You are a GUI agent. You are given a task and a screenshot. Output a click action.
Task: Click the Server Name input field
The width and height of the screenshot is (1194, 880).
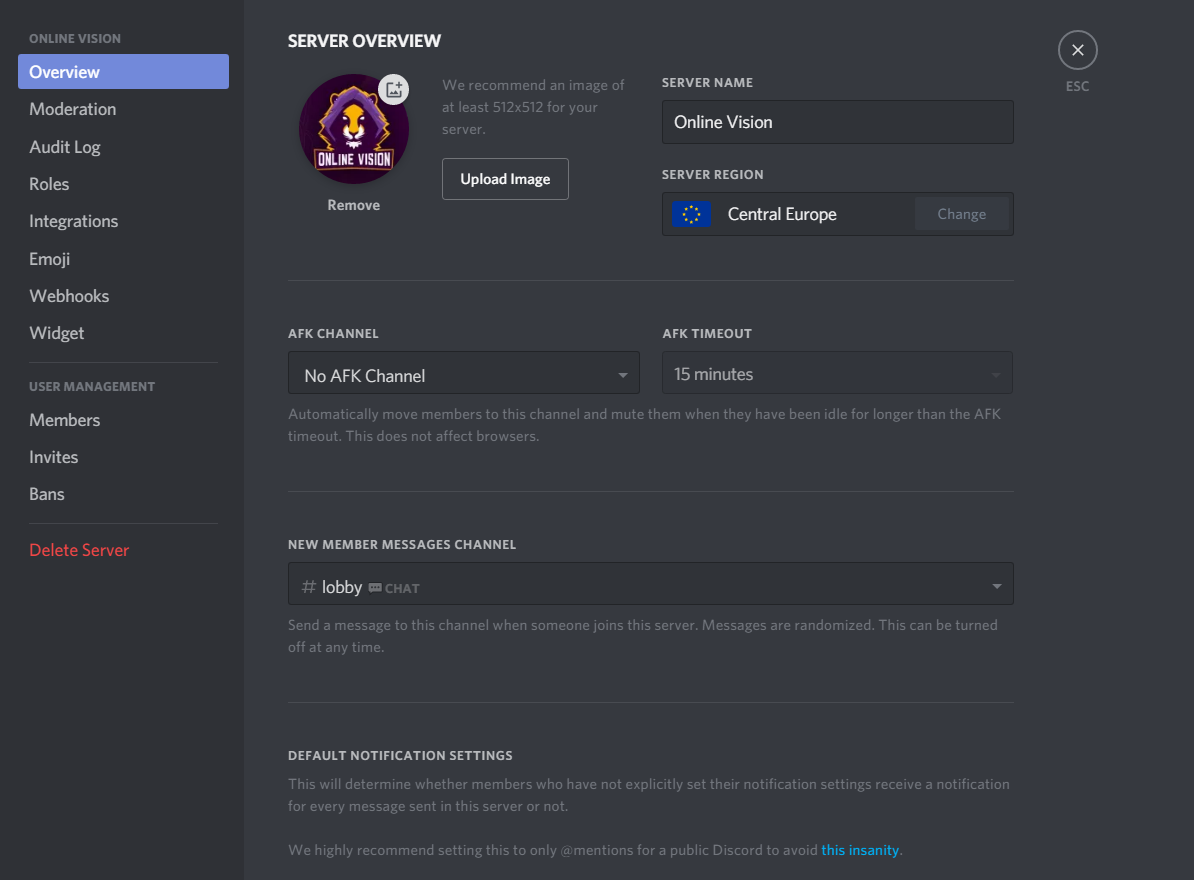coord(837,122)
